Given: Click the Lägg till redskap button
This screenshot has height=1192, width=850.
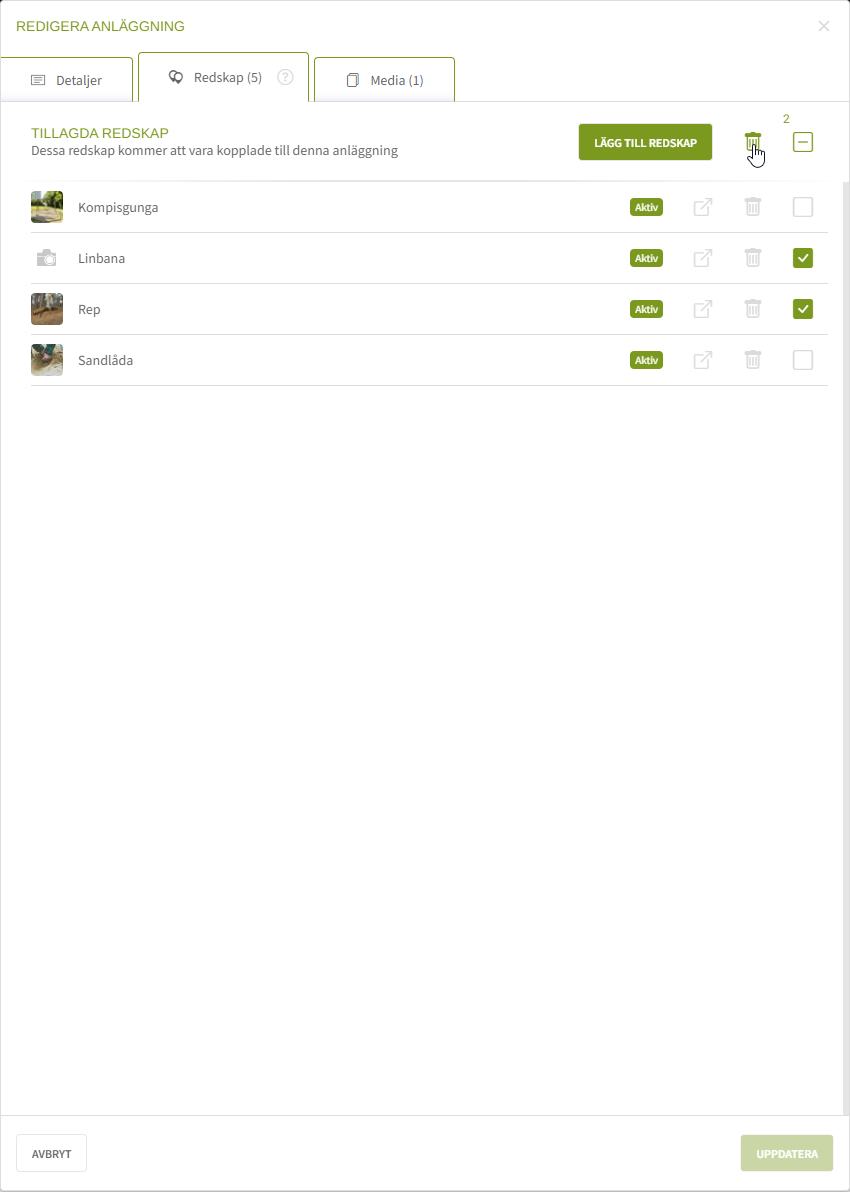Looking at the screenshot, I should (x=645, y=142).
